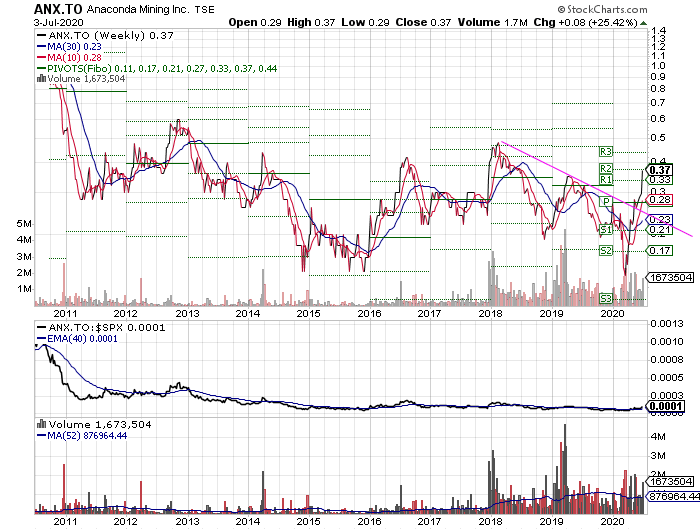Click the green up-arrow beside the Chg value
Viewport: 700px width, 530px height.
click(643, 23)
